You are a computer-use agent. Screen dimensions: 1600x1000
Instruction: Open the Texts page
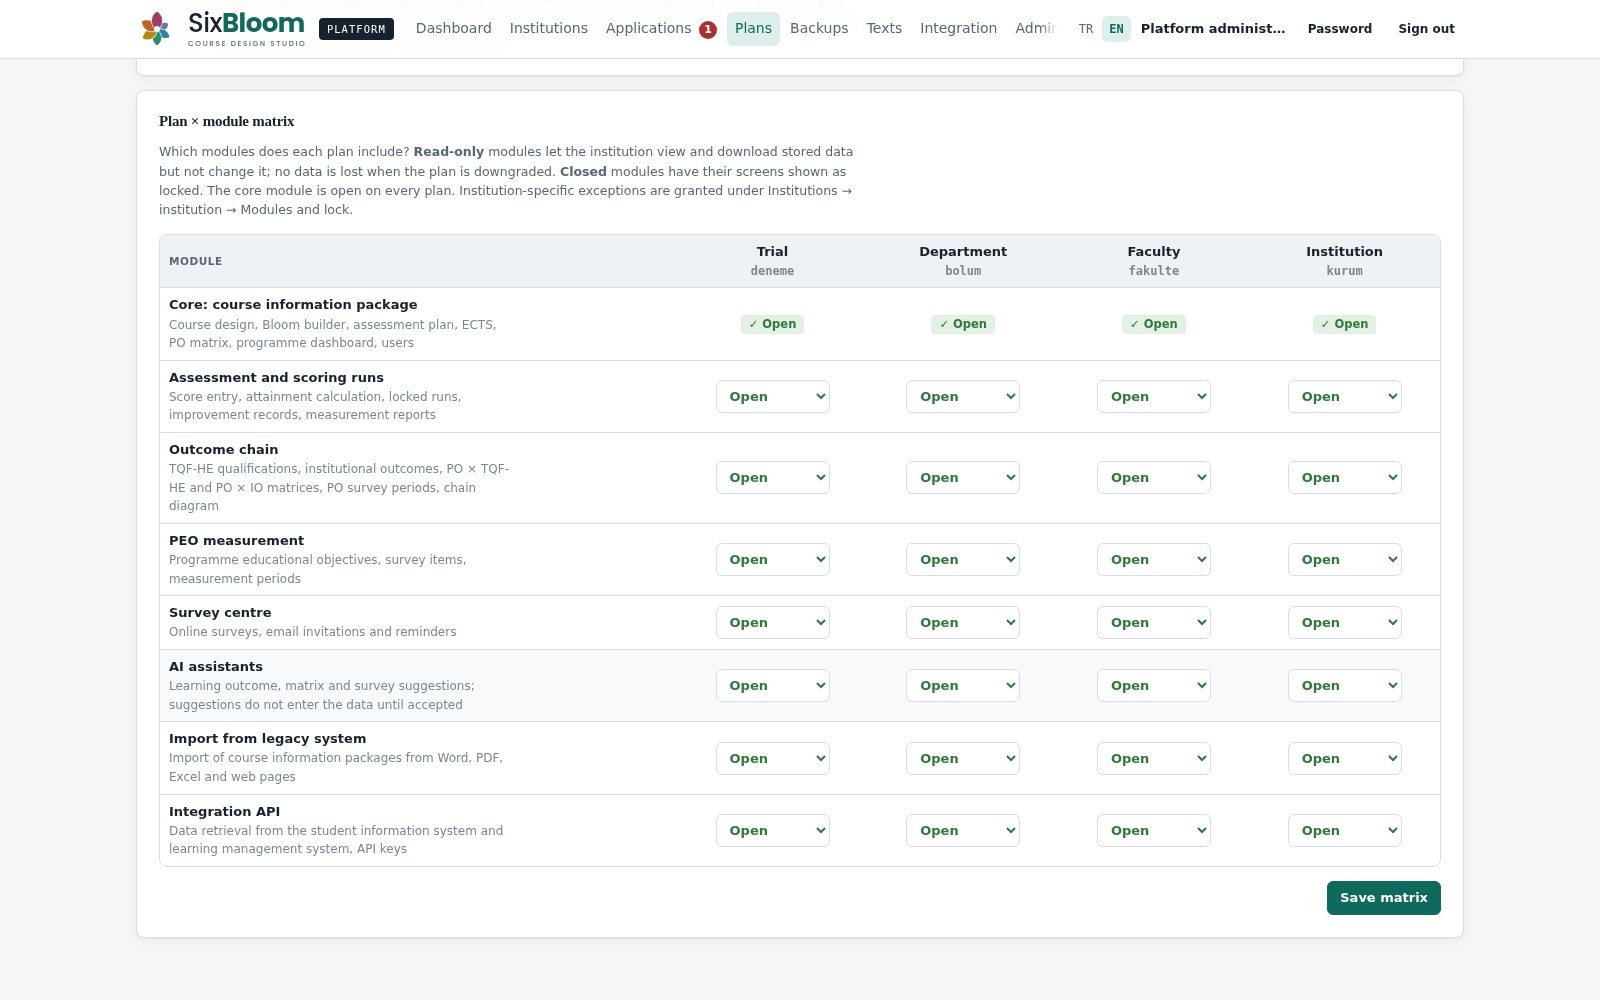[x=884, y=28]
